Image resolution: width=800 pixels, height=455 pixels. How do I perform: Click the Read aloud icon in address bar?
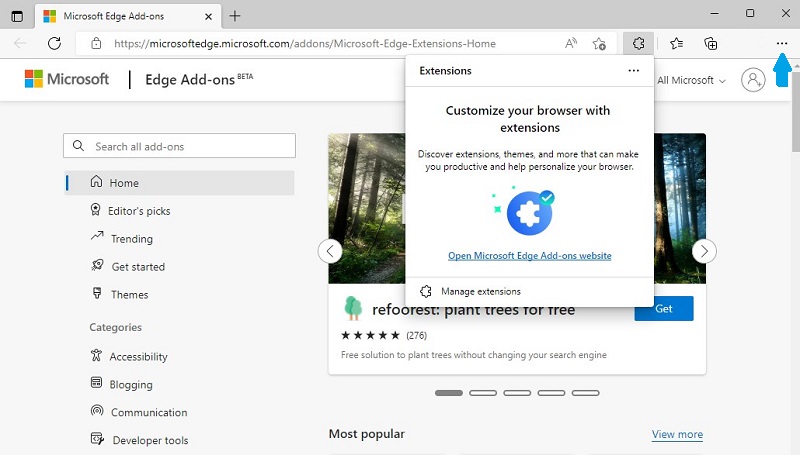click(x=571, y=43)
